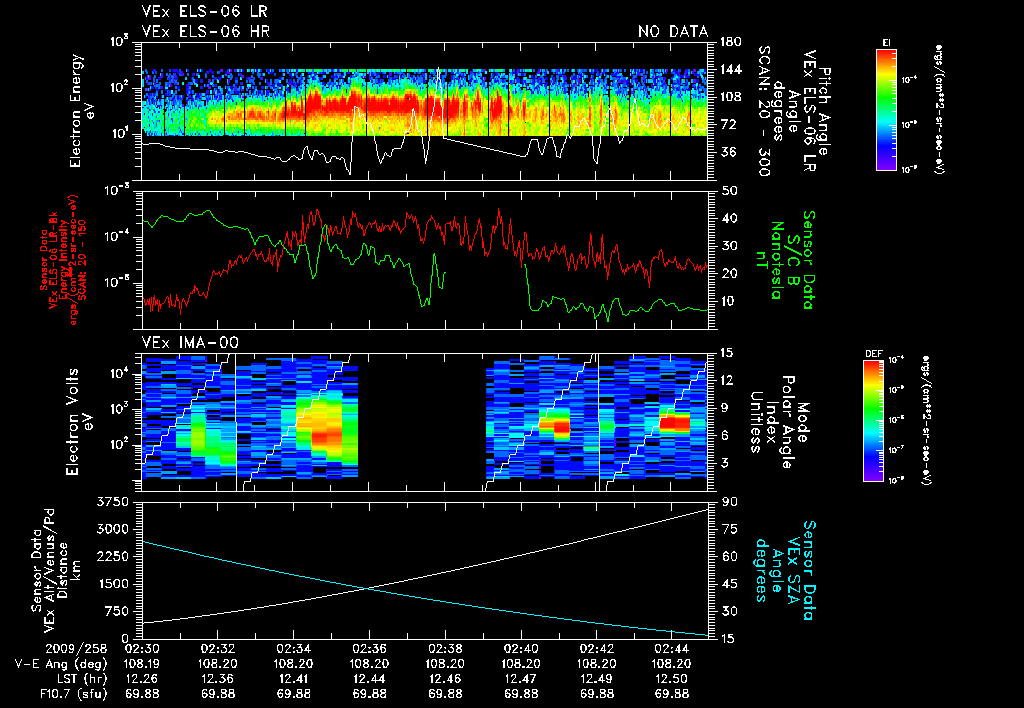1024x708 pixels.
Task: Click the red ELS-06 LR-Bk energy intensity label
Action: 63,260
